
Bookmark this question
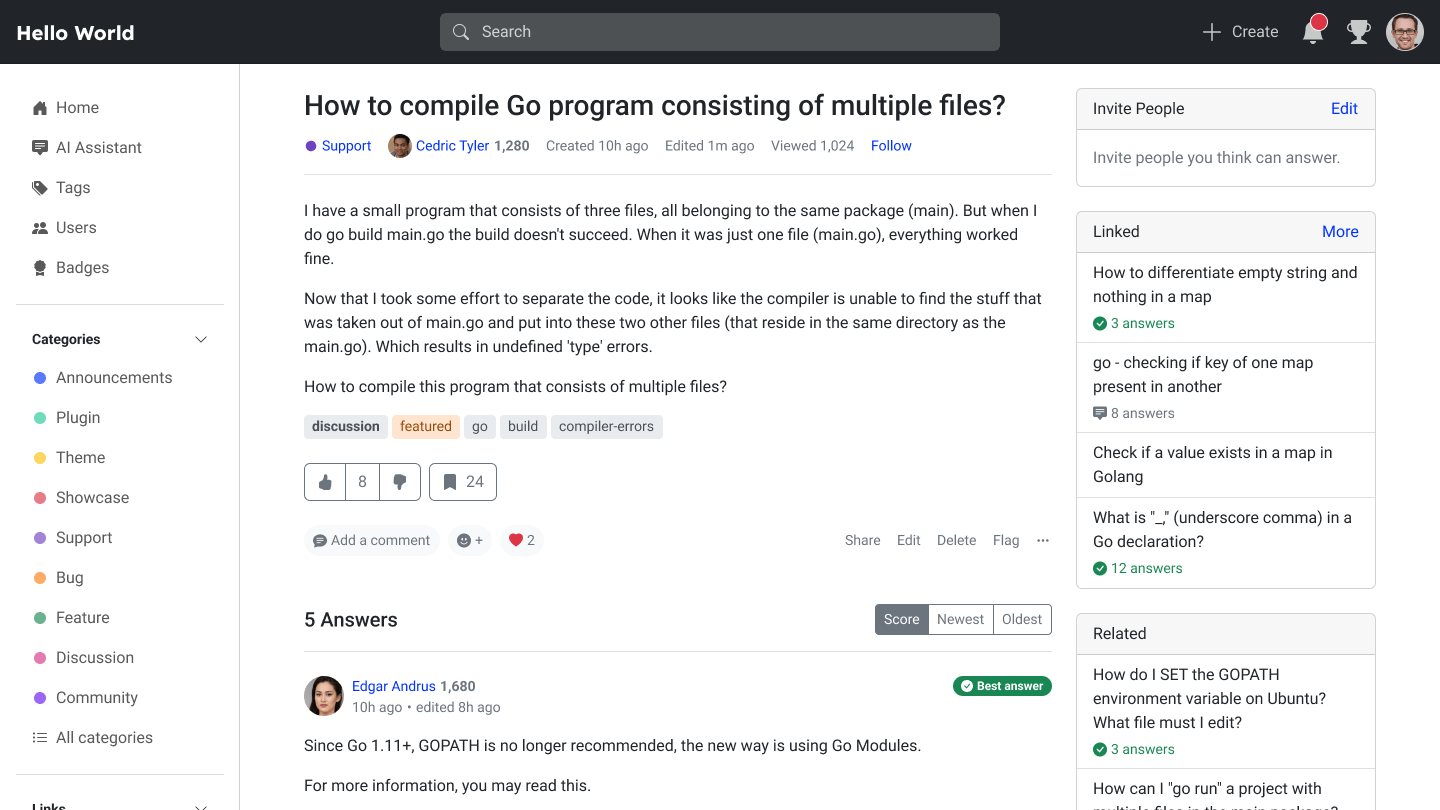pyautogui.click(x=463, y=482)
